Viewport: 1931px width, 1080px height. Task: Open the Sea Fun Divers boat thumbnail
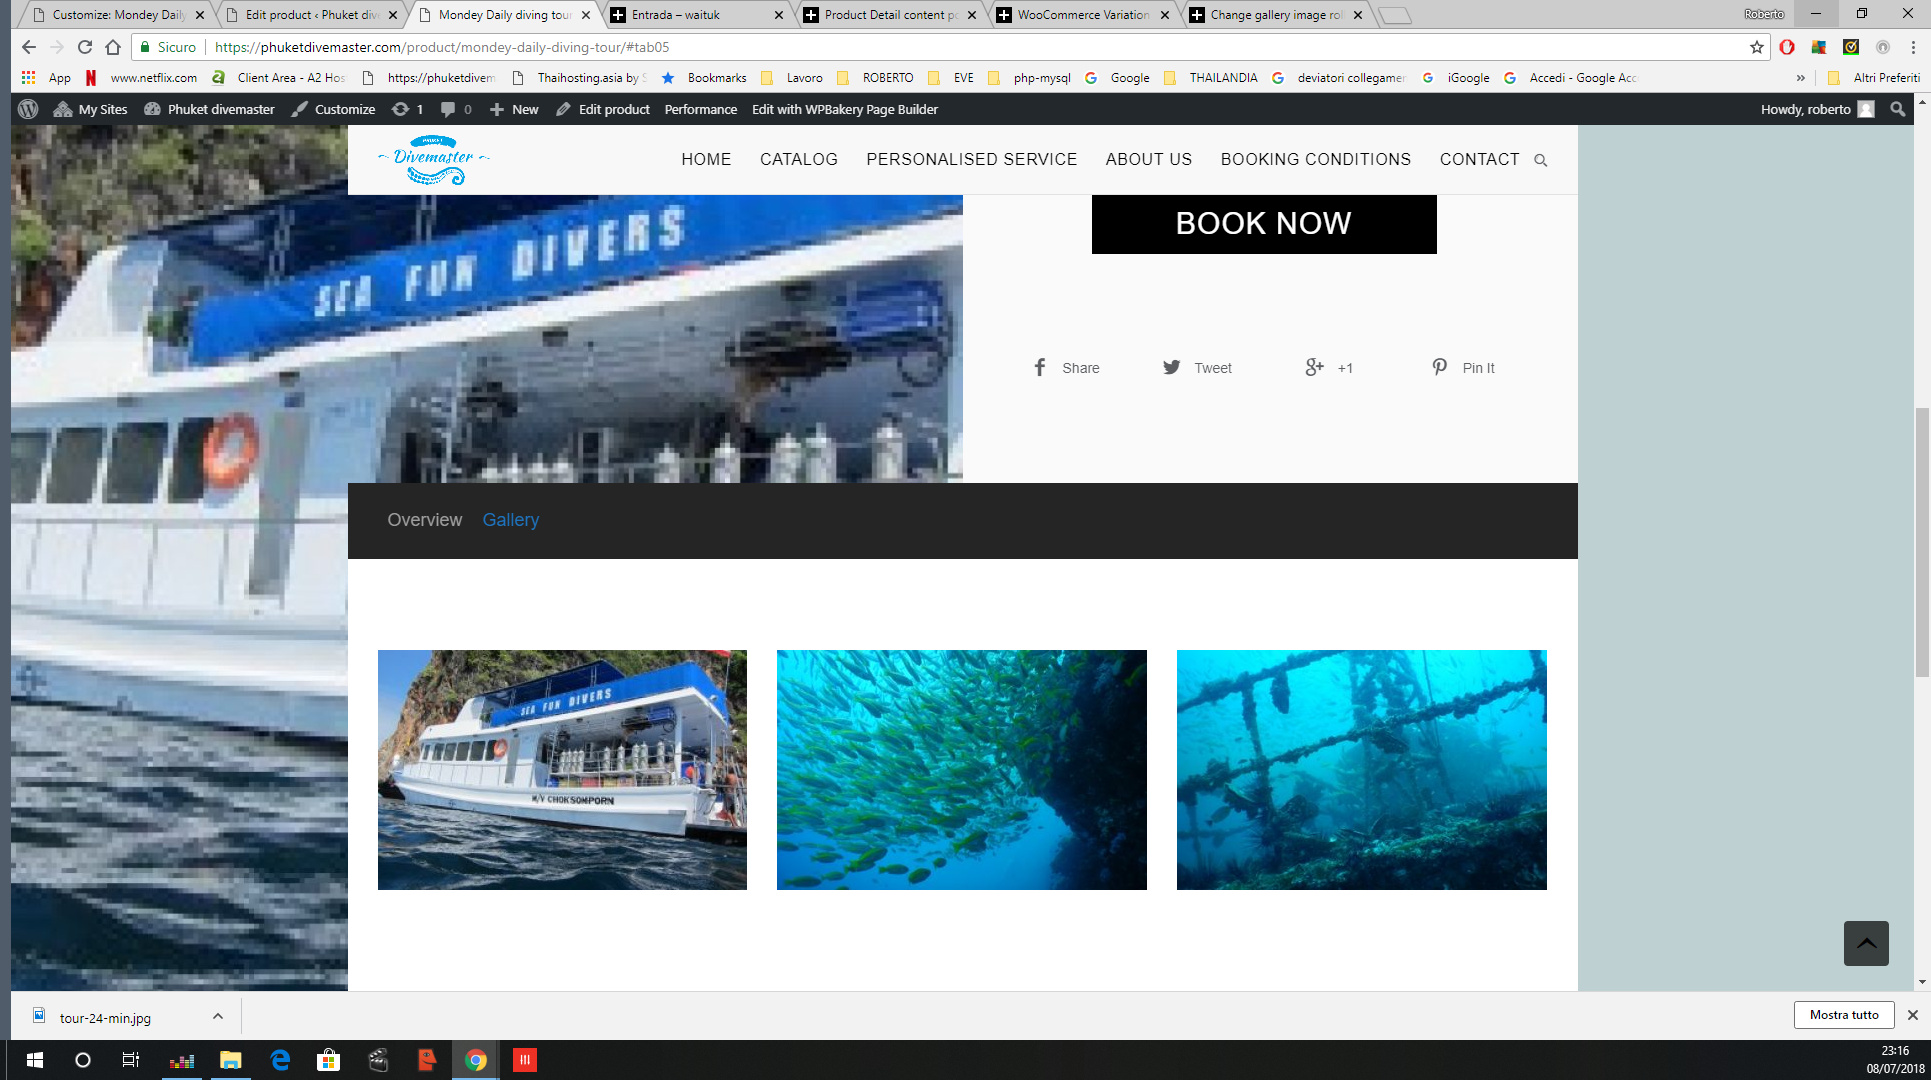562,770
